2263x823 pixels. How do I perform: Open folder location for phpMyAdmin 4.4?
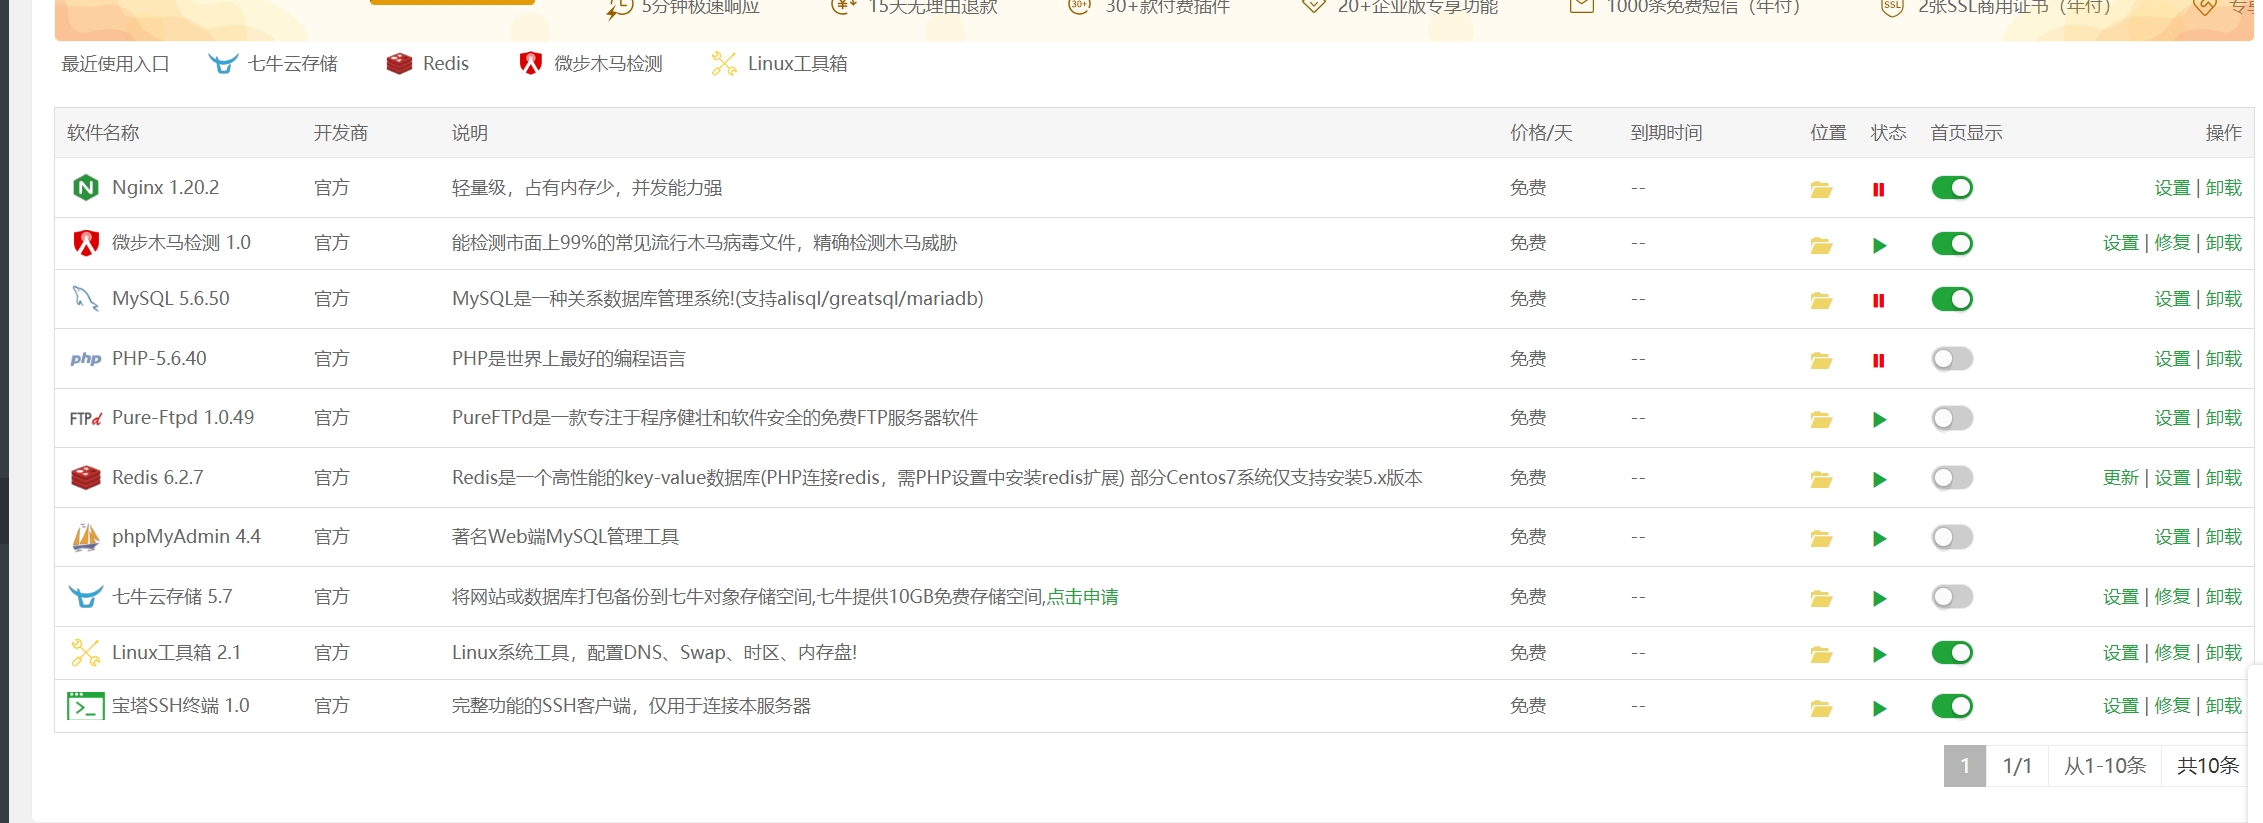pos(1821,538)
